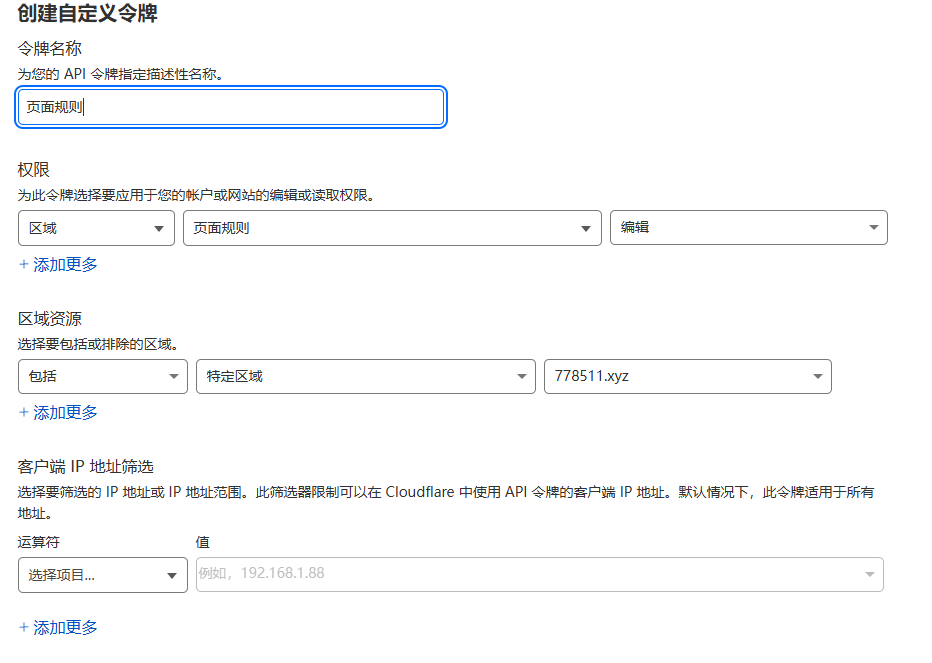Click the arrow icon in the 特定区域 box

(521, 377)
